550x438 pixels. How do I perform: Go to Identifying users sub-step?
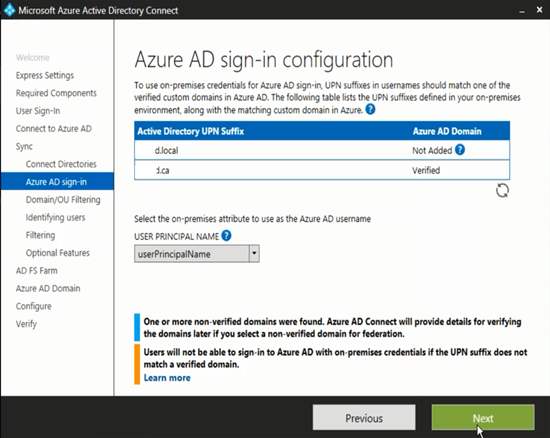pyautogui.click(x=55, y=217)
